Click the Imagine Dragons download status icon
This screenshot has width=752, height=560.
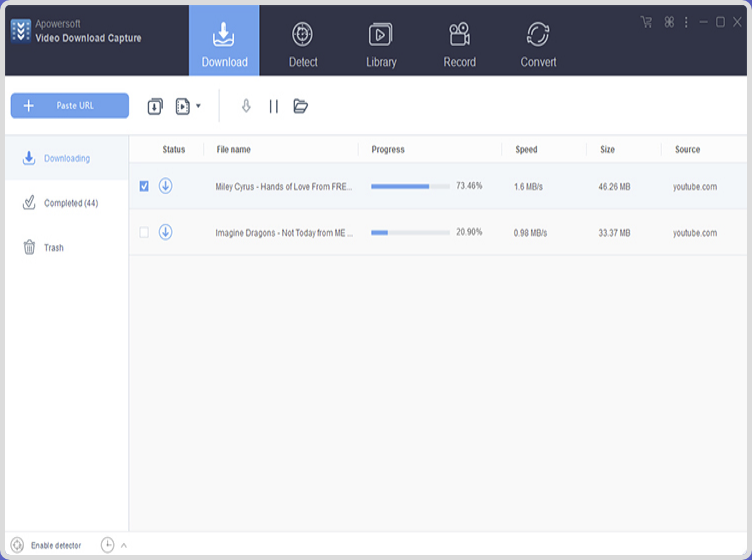pyautogui.click(x=165, y=232)
